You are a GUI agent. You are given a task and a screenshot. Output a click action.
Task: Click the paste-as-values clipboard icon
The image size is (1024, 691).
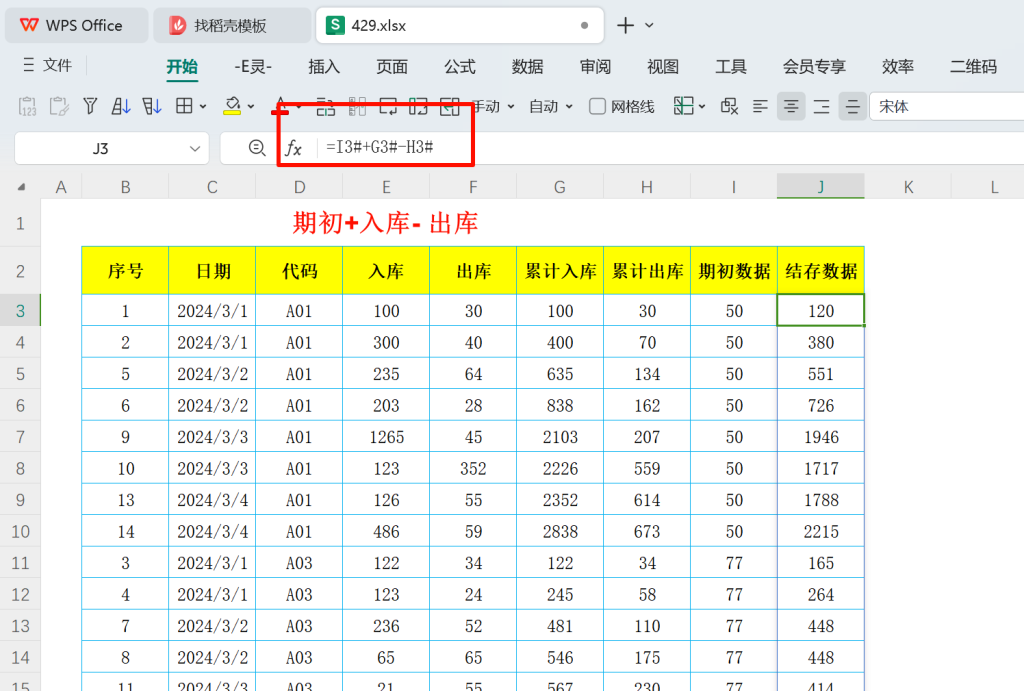pyautogui.click(x=27, y=106)
